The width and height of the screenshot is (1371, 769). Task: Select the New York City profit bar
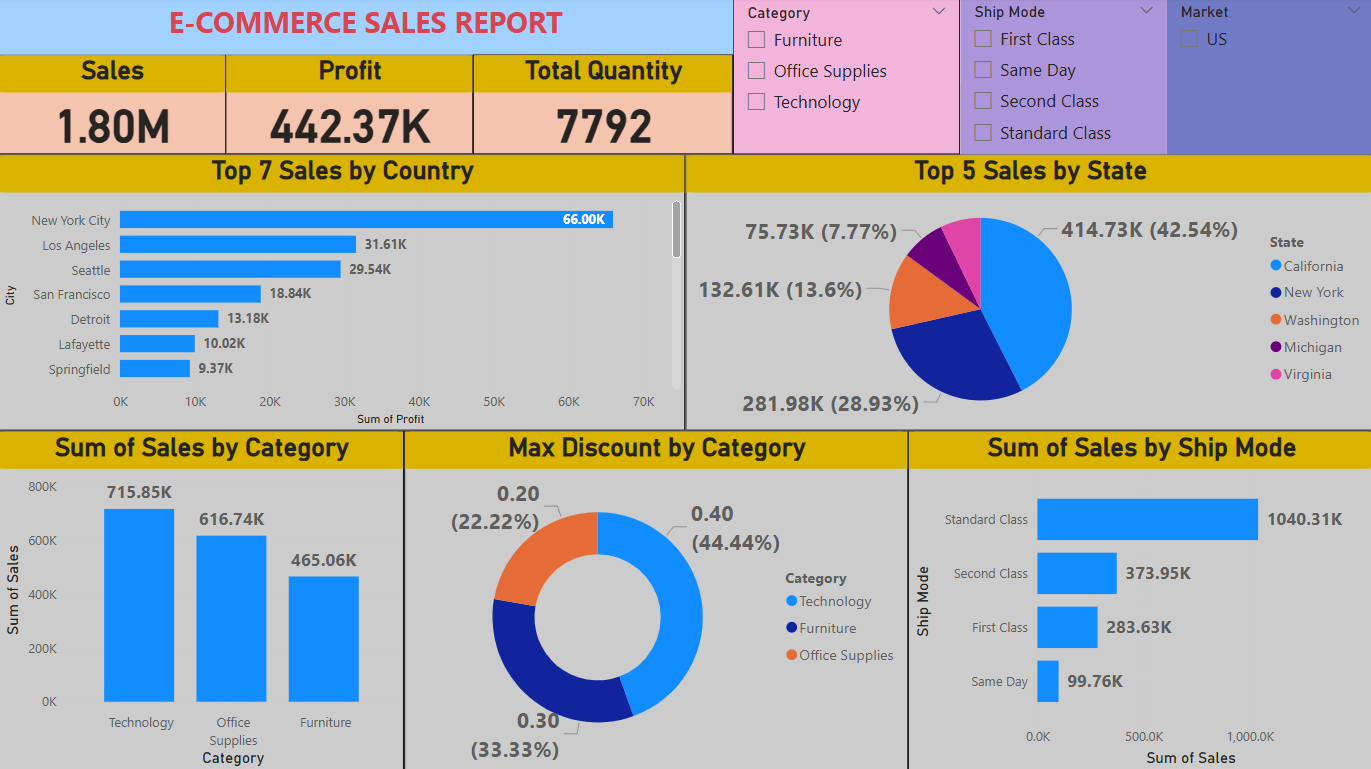tap(366, 220)
